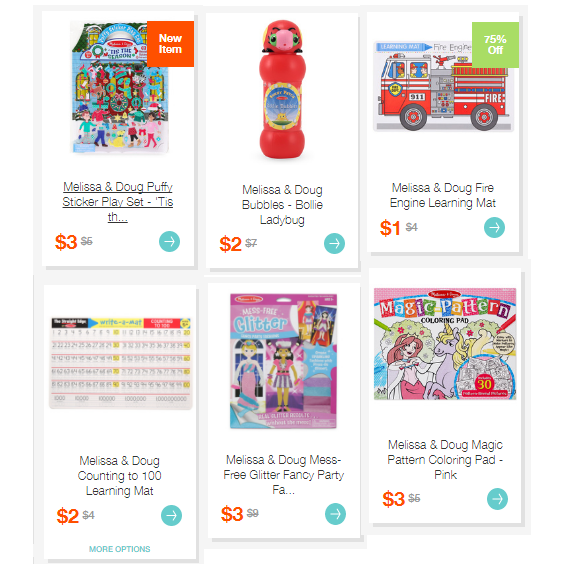
Task: Open the Puffy Sticker Play Set title link
Action: tap(118, 202)
